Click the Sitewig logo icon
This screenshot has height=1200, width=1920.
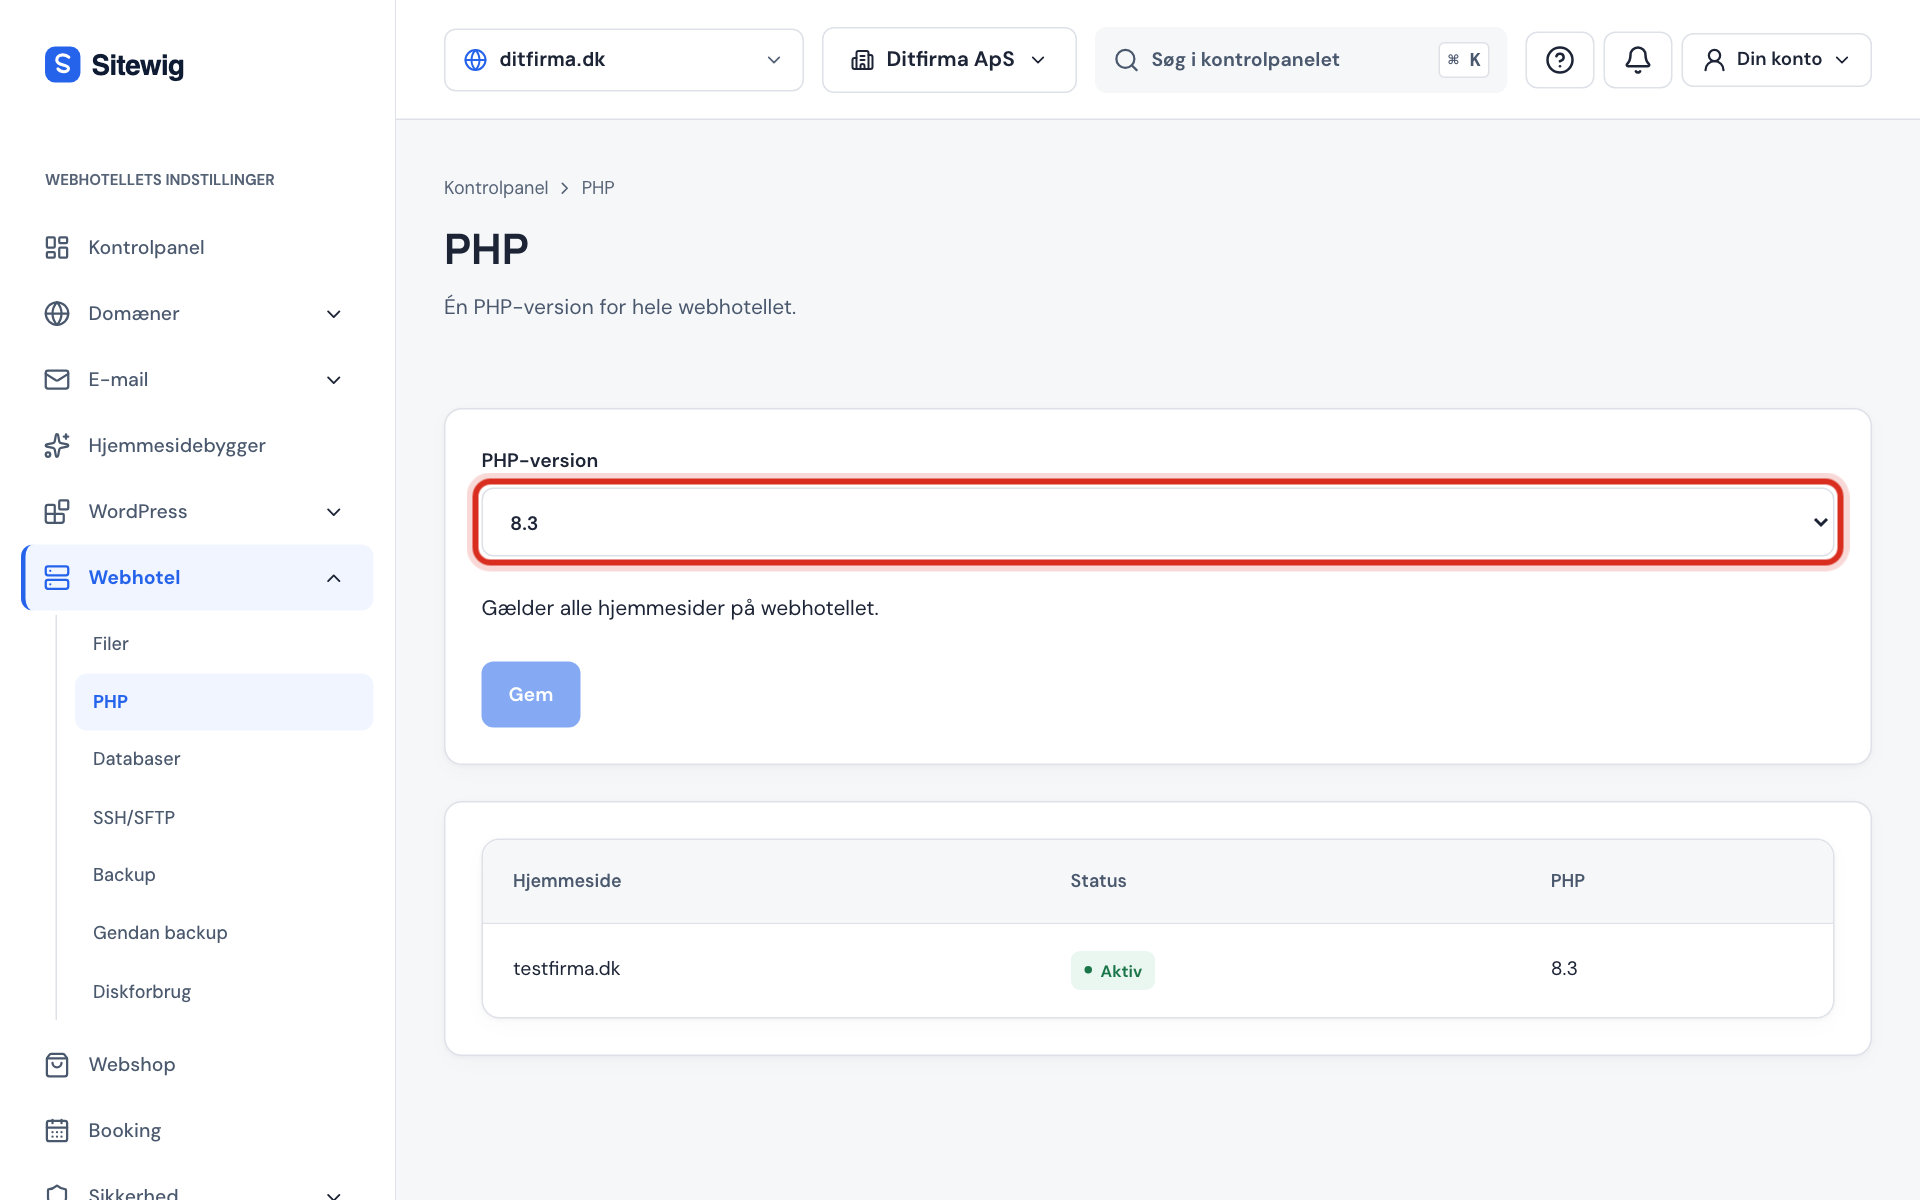(x=62, y=64)
